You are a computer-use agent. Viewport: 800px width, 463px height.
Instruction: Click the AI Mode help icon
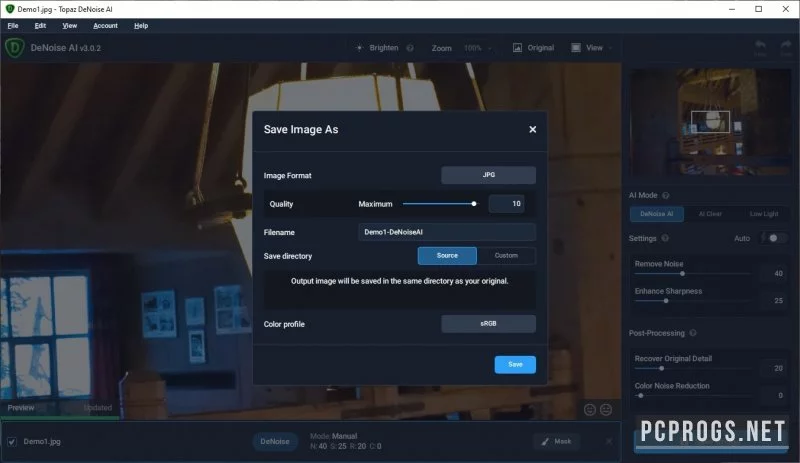tap(665, 196)
